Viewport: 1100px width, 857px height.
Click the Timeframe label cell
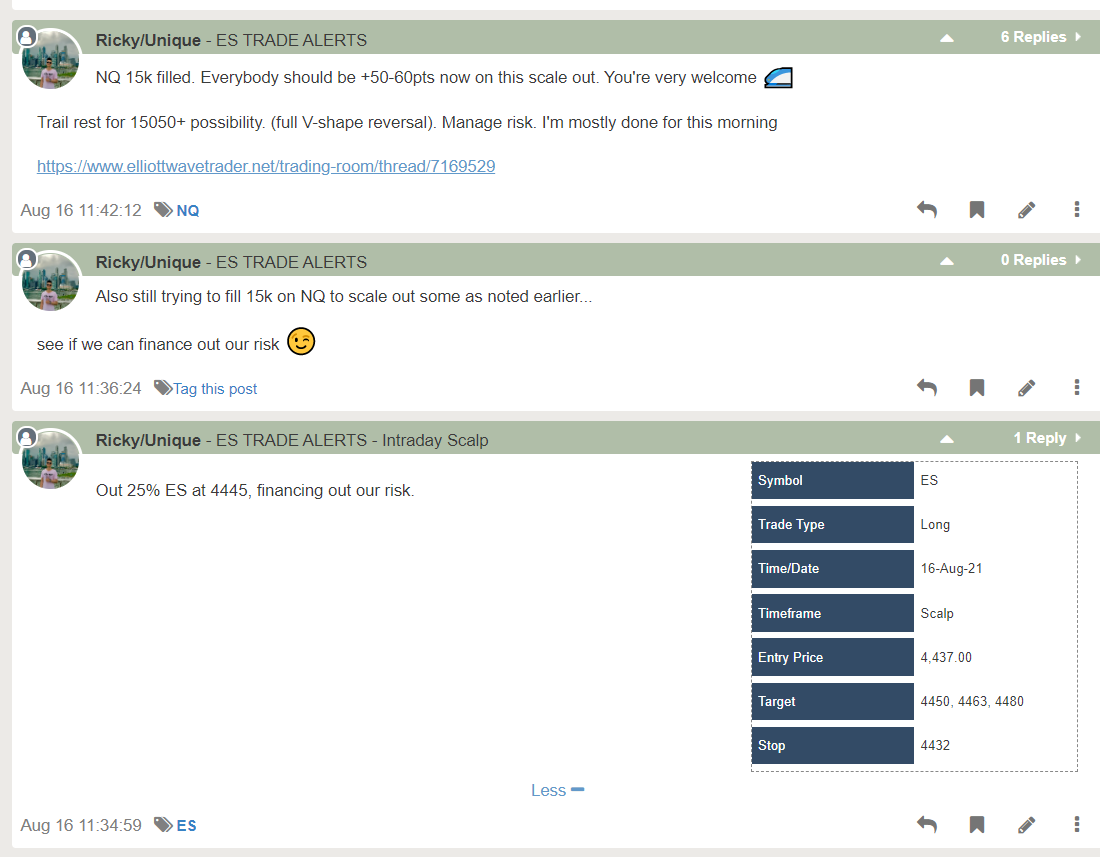[x=833, y=613]
